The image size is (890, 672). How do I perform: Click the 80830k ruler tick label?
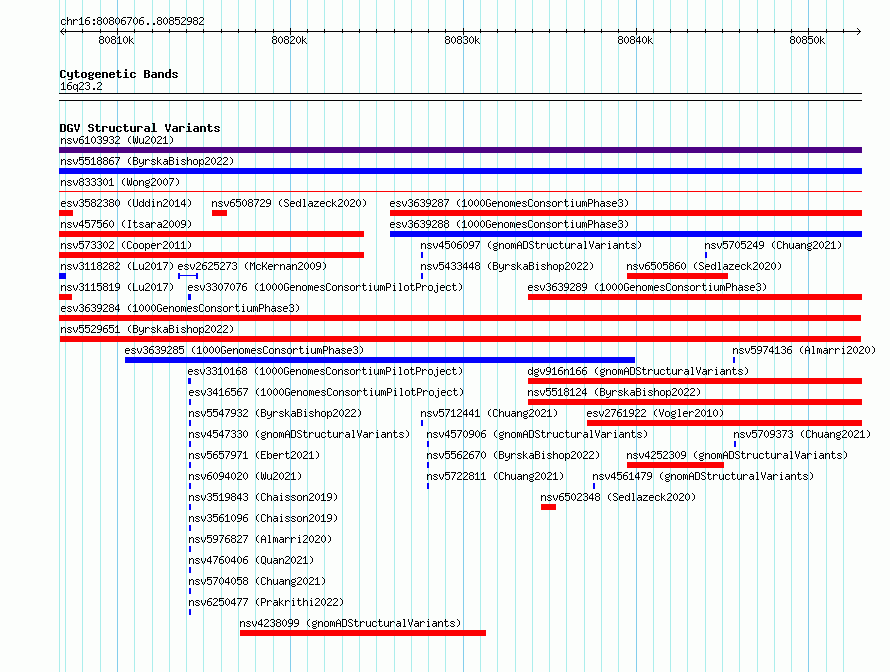pyautogui.click(x=462, y=40)
